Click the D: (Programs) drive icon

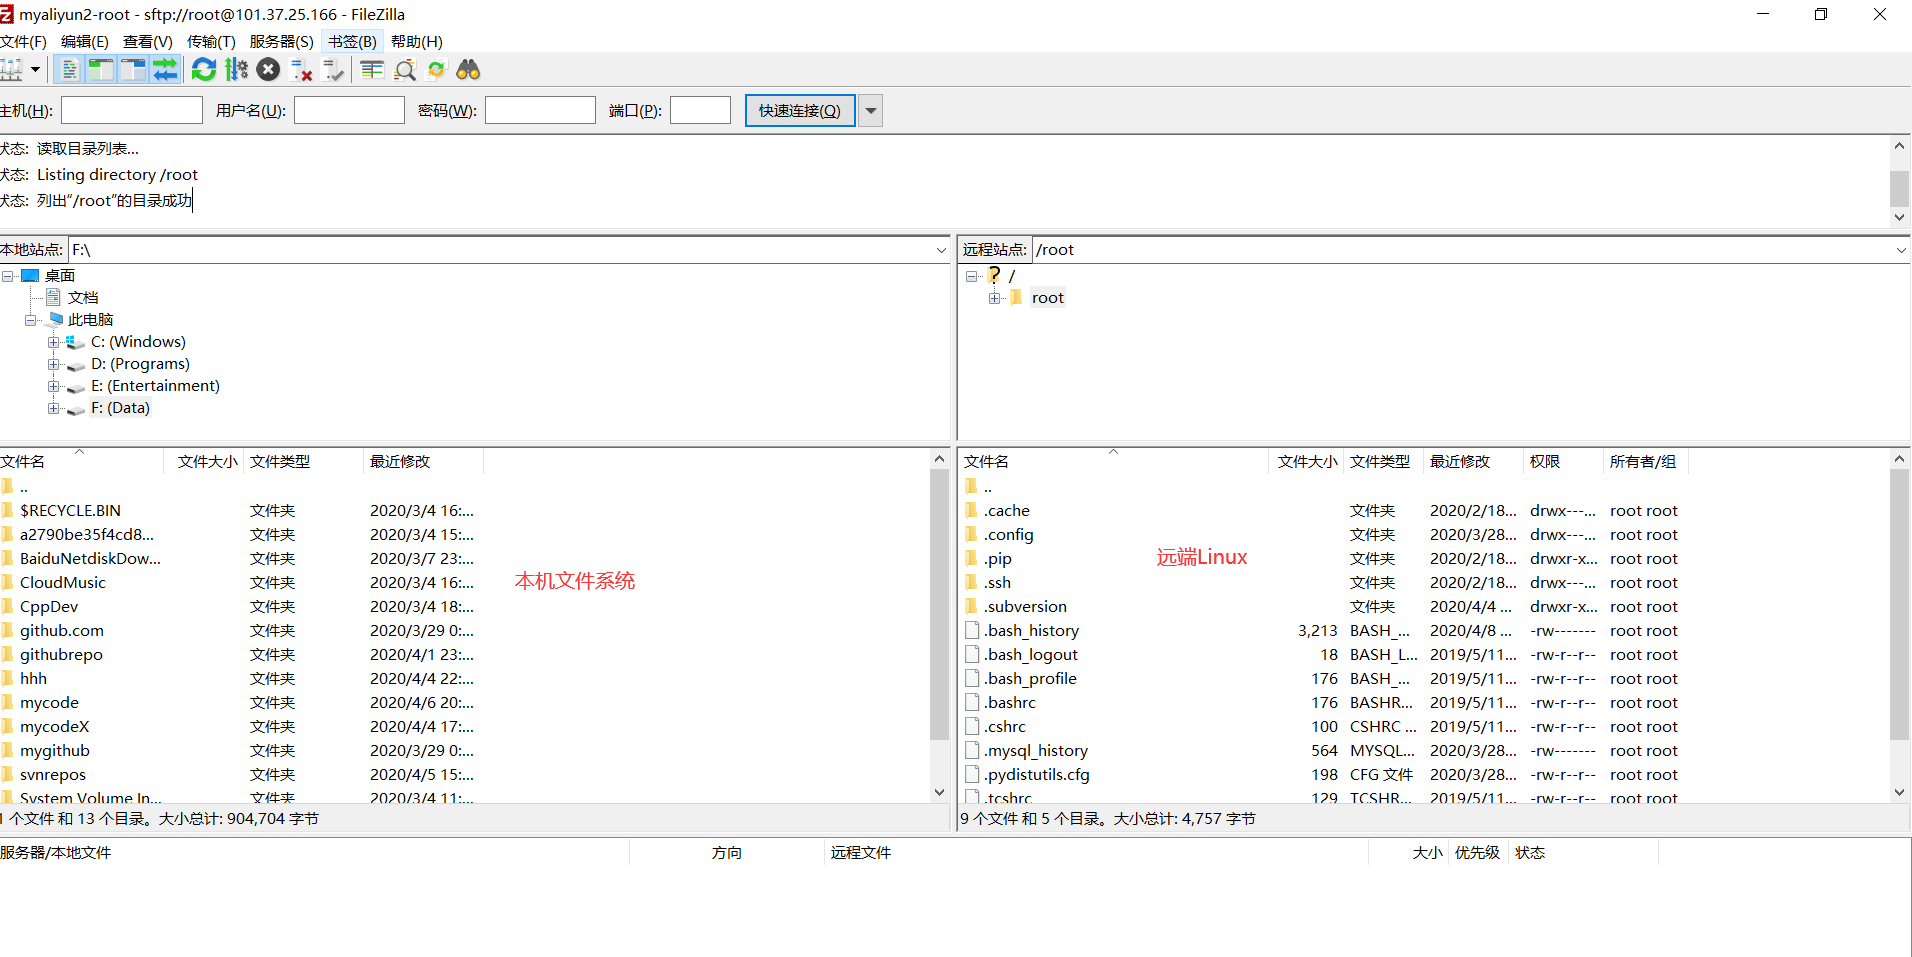click(x=76, y=364)
